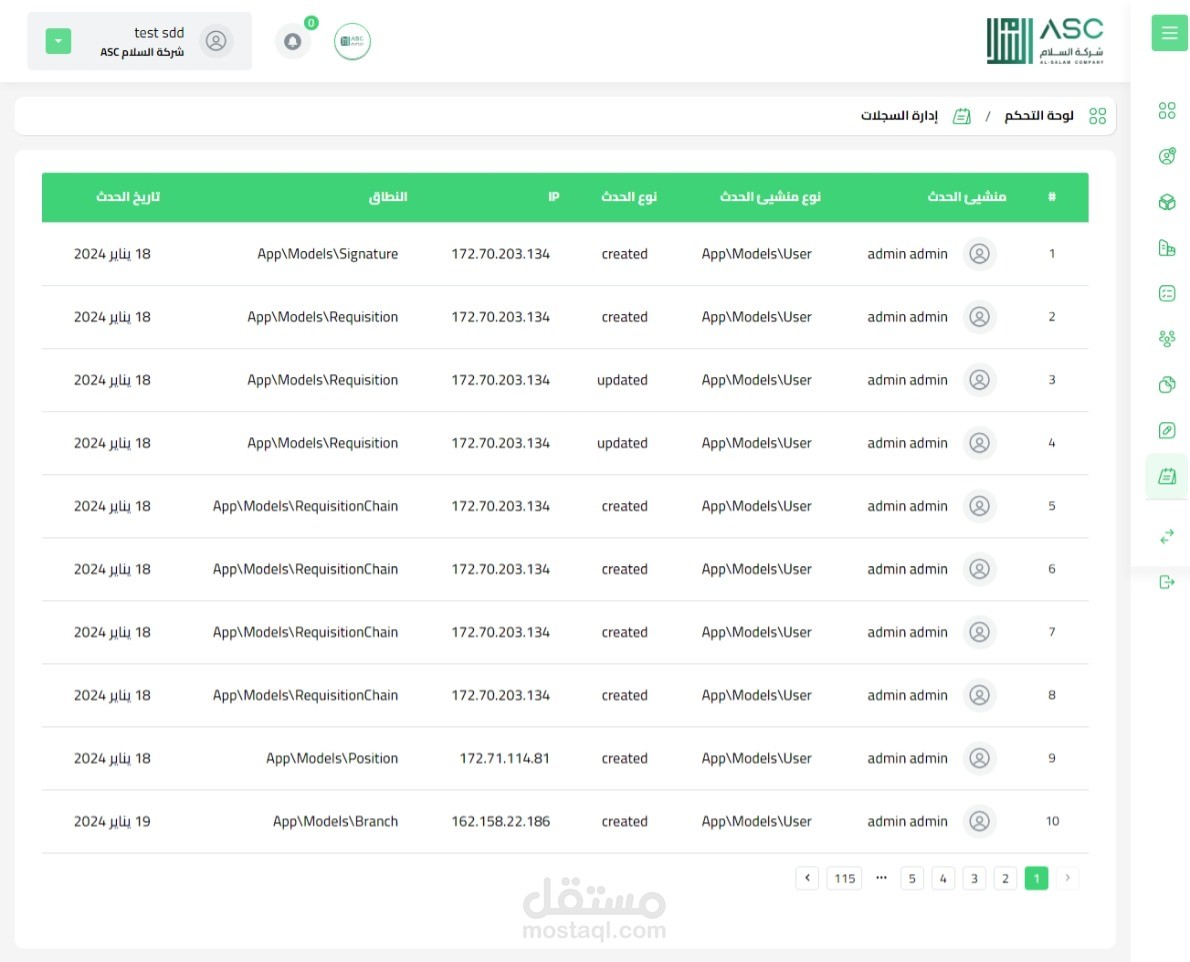Open the 3D box icon in sidebar
The width and height of the screenshot is (1190, 962).
[x=1166, y=202]
